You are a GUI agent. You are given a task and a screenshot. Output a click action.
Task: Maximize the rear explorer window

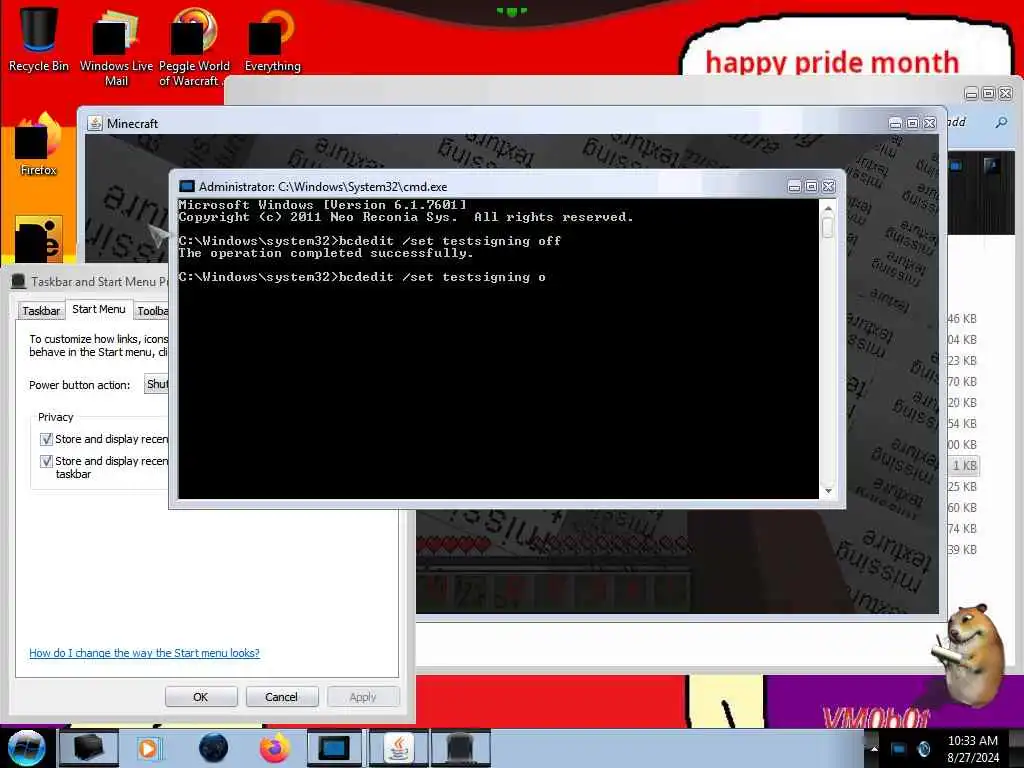pos(989,94)
